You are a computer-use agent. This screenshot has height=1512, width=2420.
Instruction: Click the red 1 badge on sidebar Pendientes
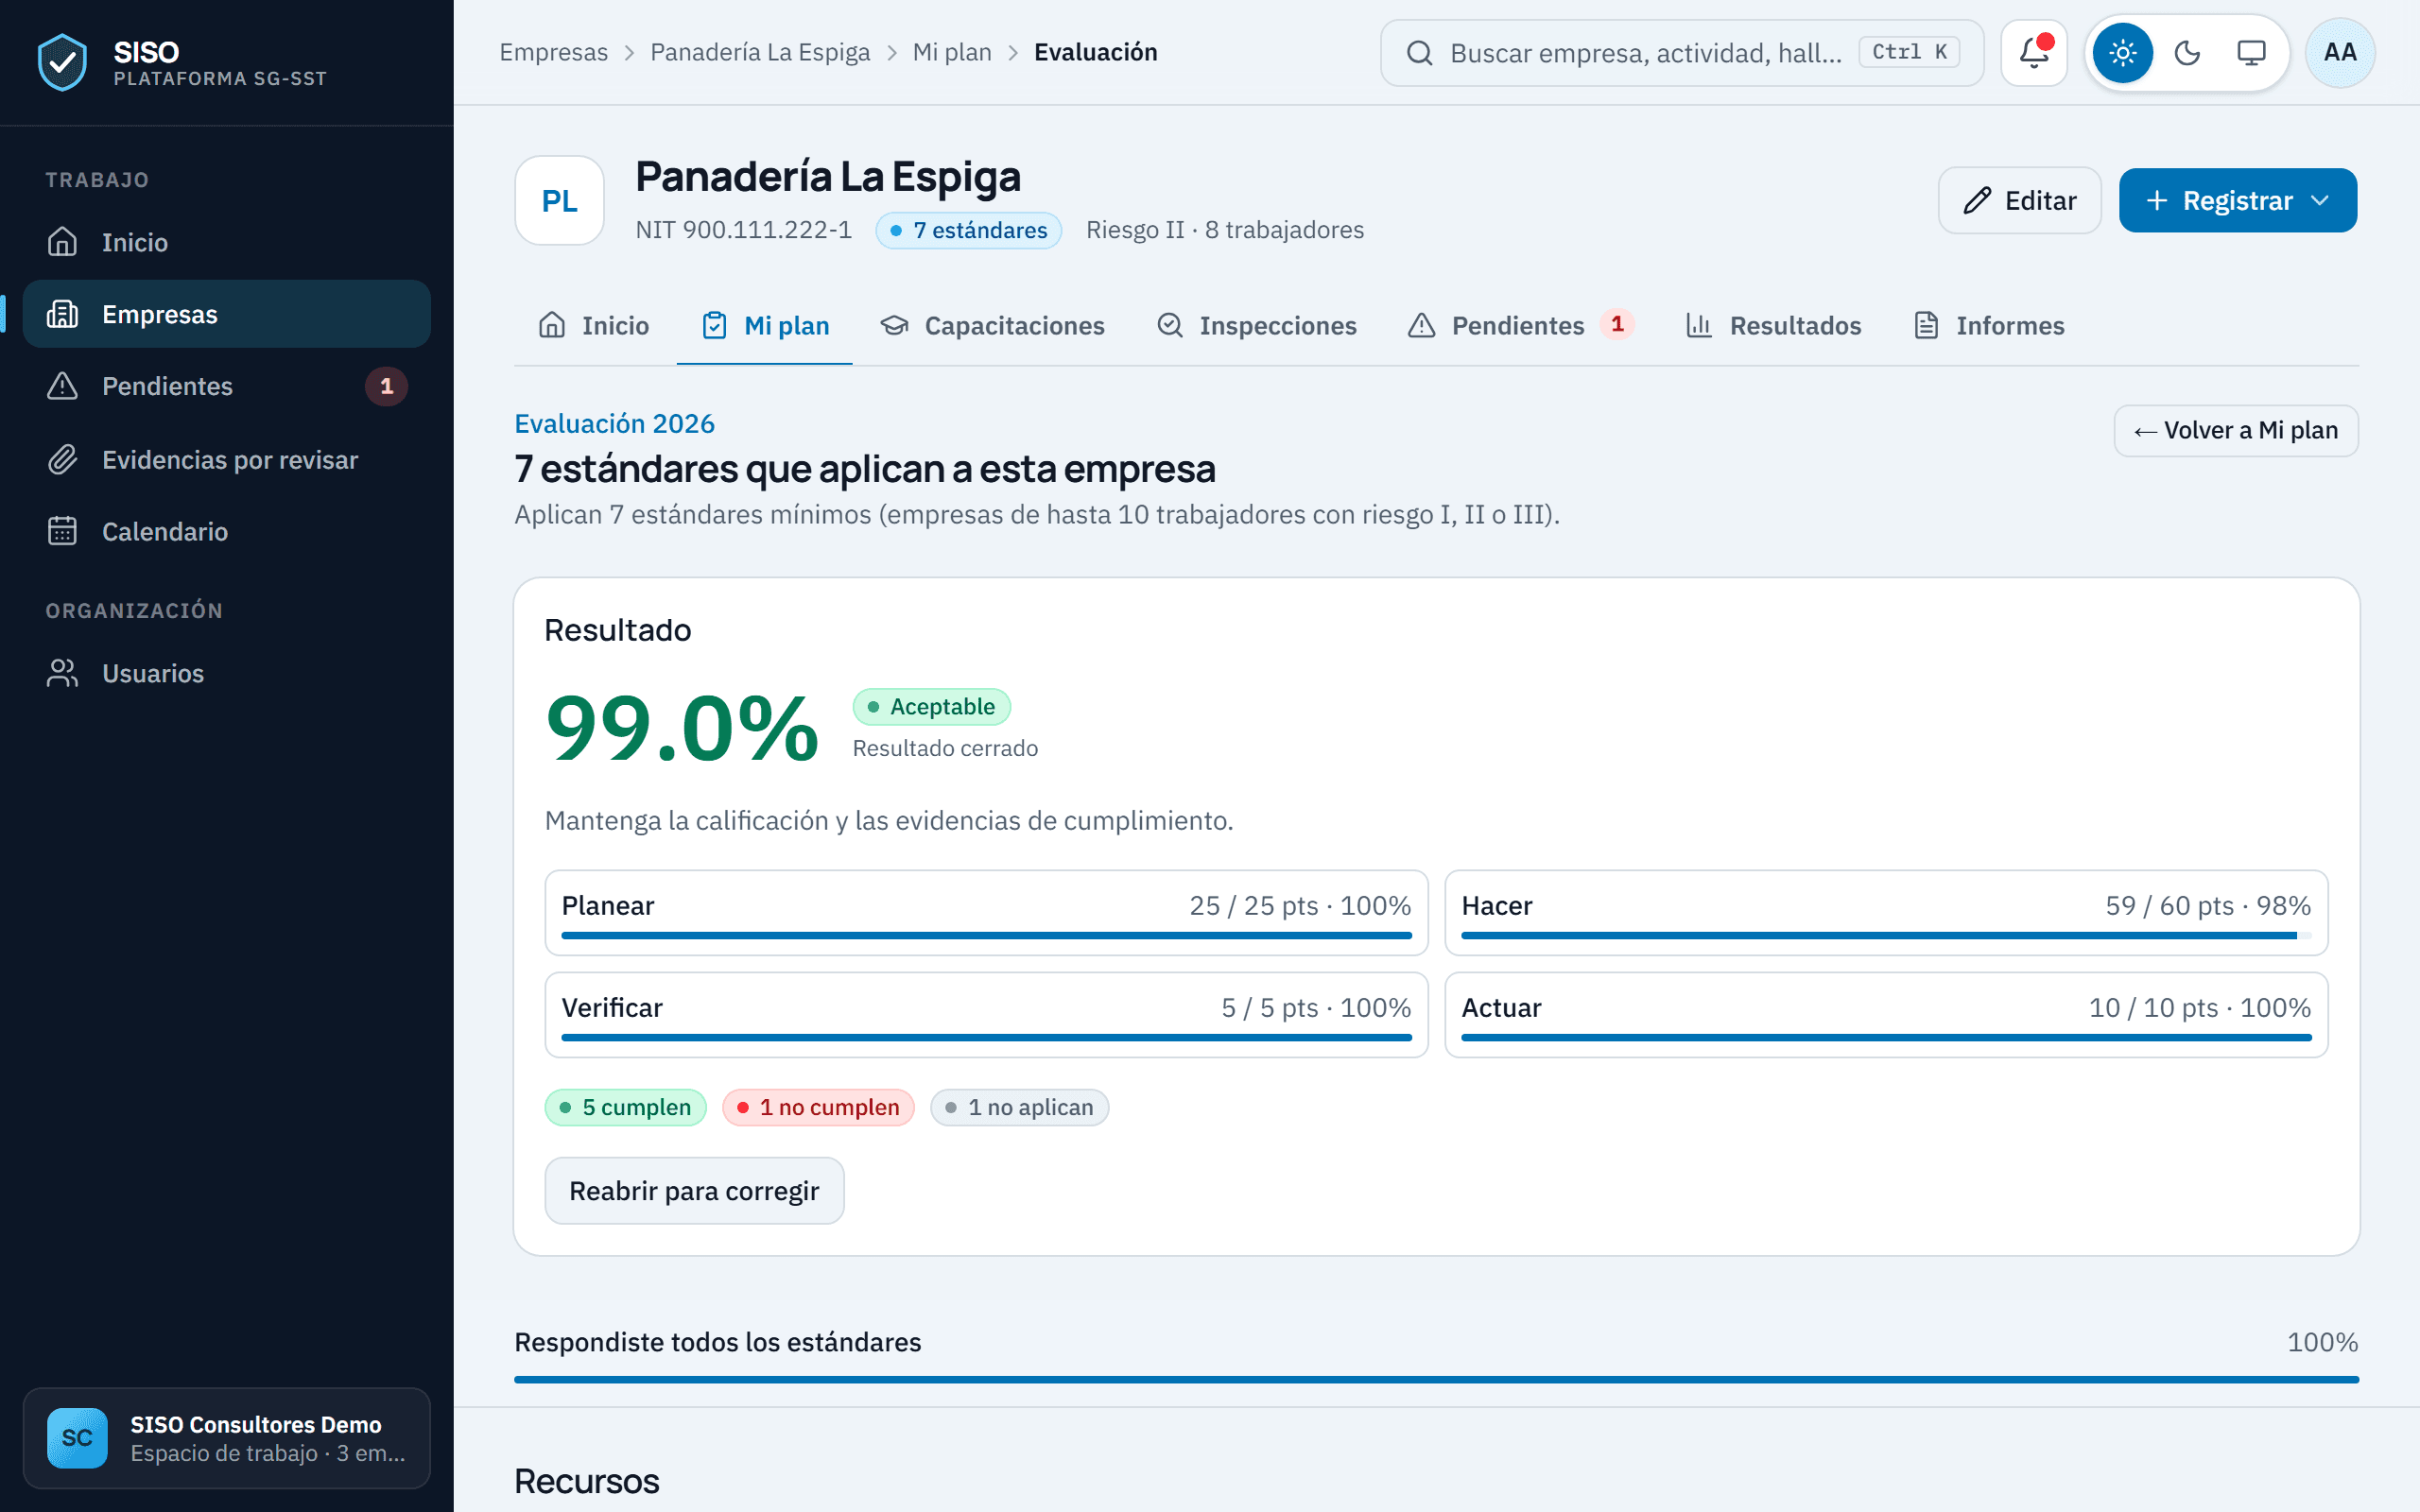click(x=386, y=386)
